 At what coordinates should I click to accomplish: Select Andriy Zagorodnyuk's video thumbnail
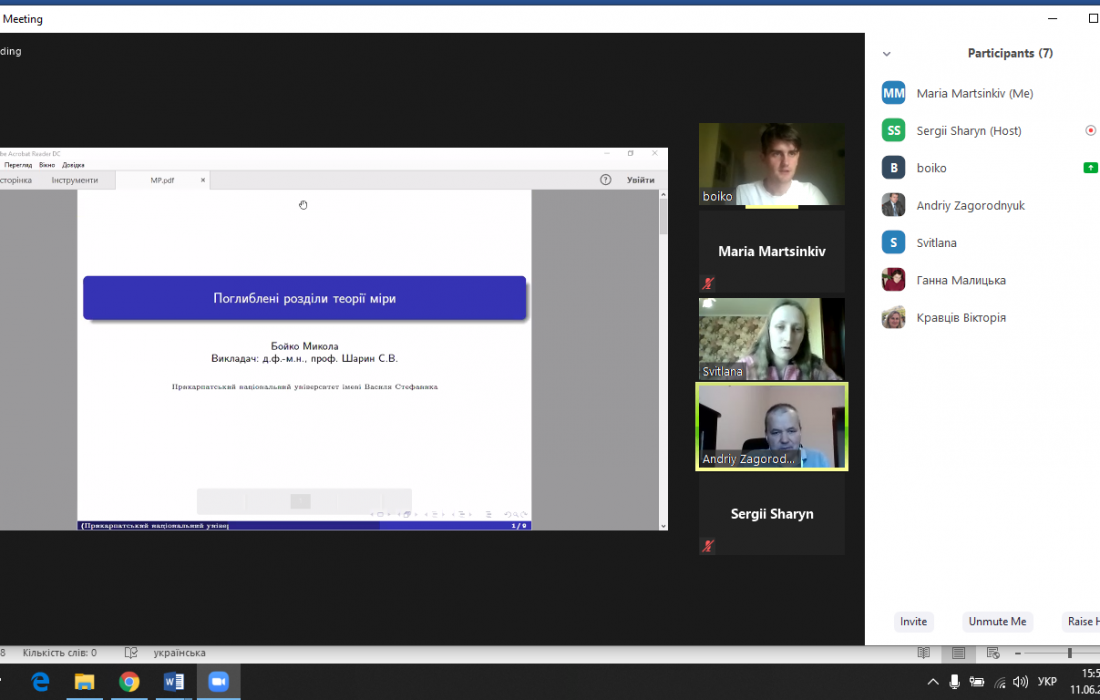click(771, 426)
